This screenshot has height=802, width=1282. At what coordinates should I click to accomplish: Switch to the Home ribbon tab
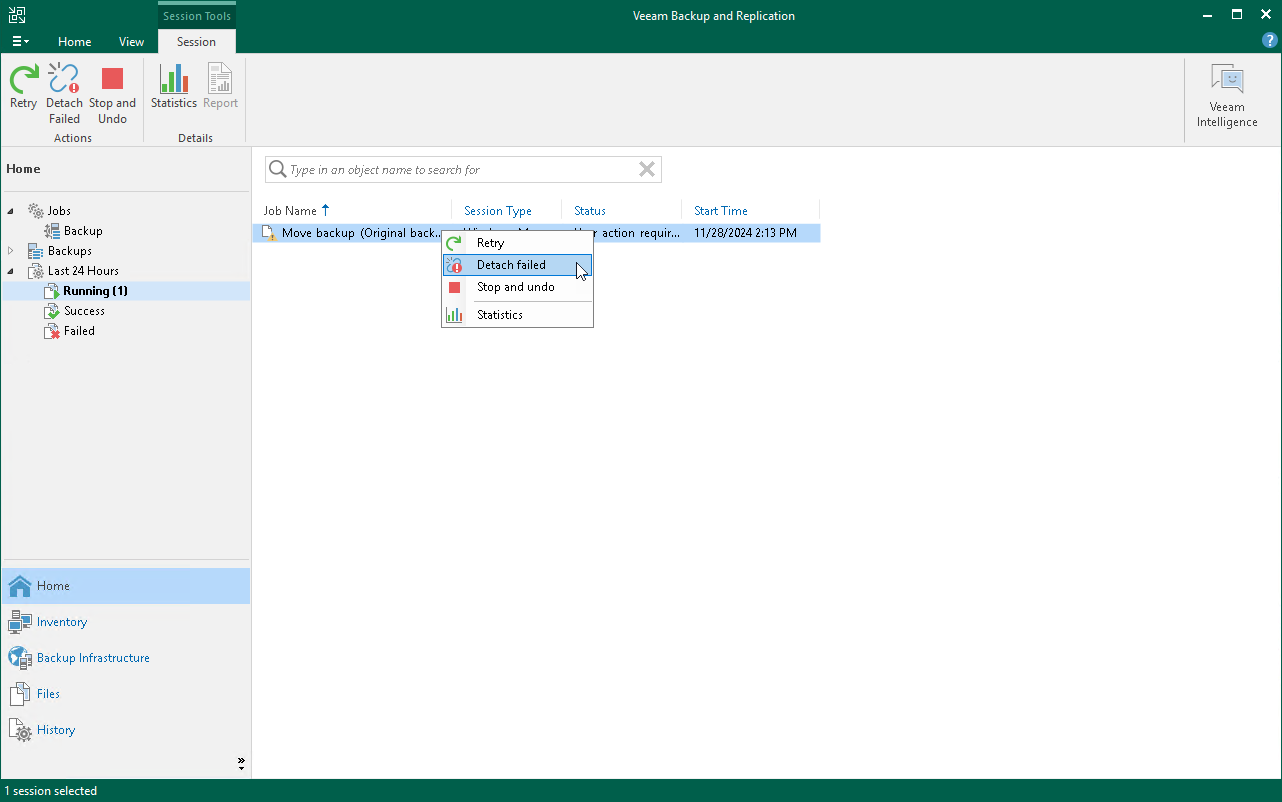tap(75, 42)
